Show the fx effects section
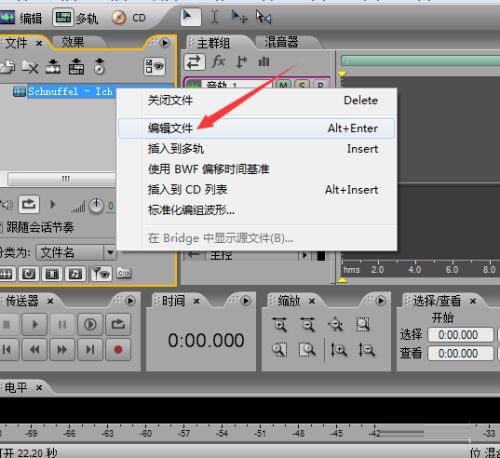500x458 pixels. tap(218, 62)
